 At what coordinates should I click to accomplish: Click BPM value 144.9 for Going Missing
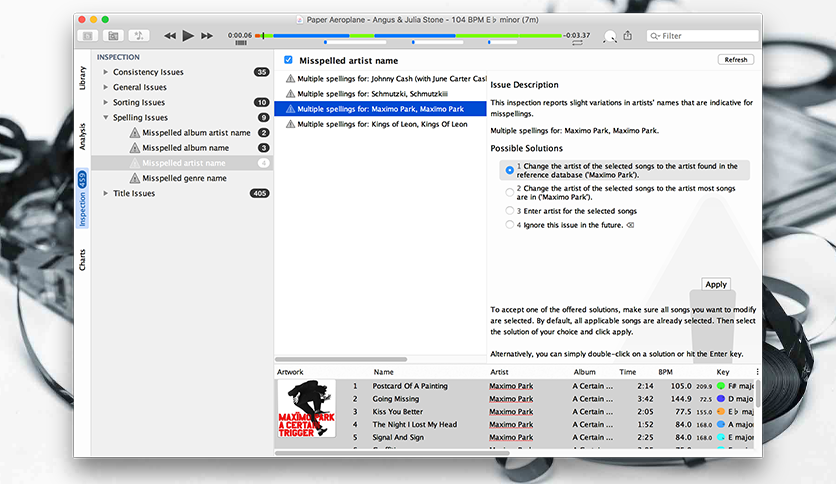point(681,399)
